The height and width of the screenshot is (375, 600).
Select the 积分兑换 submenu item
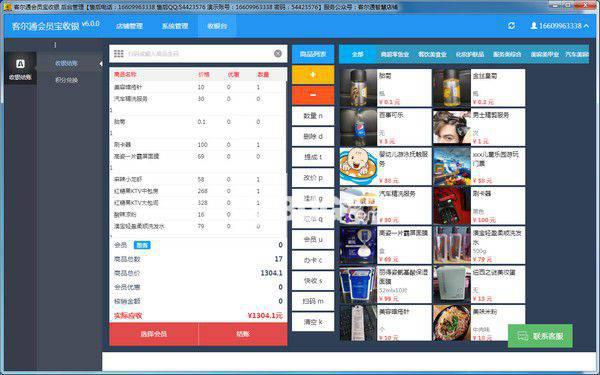click(x=66, y=80)
